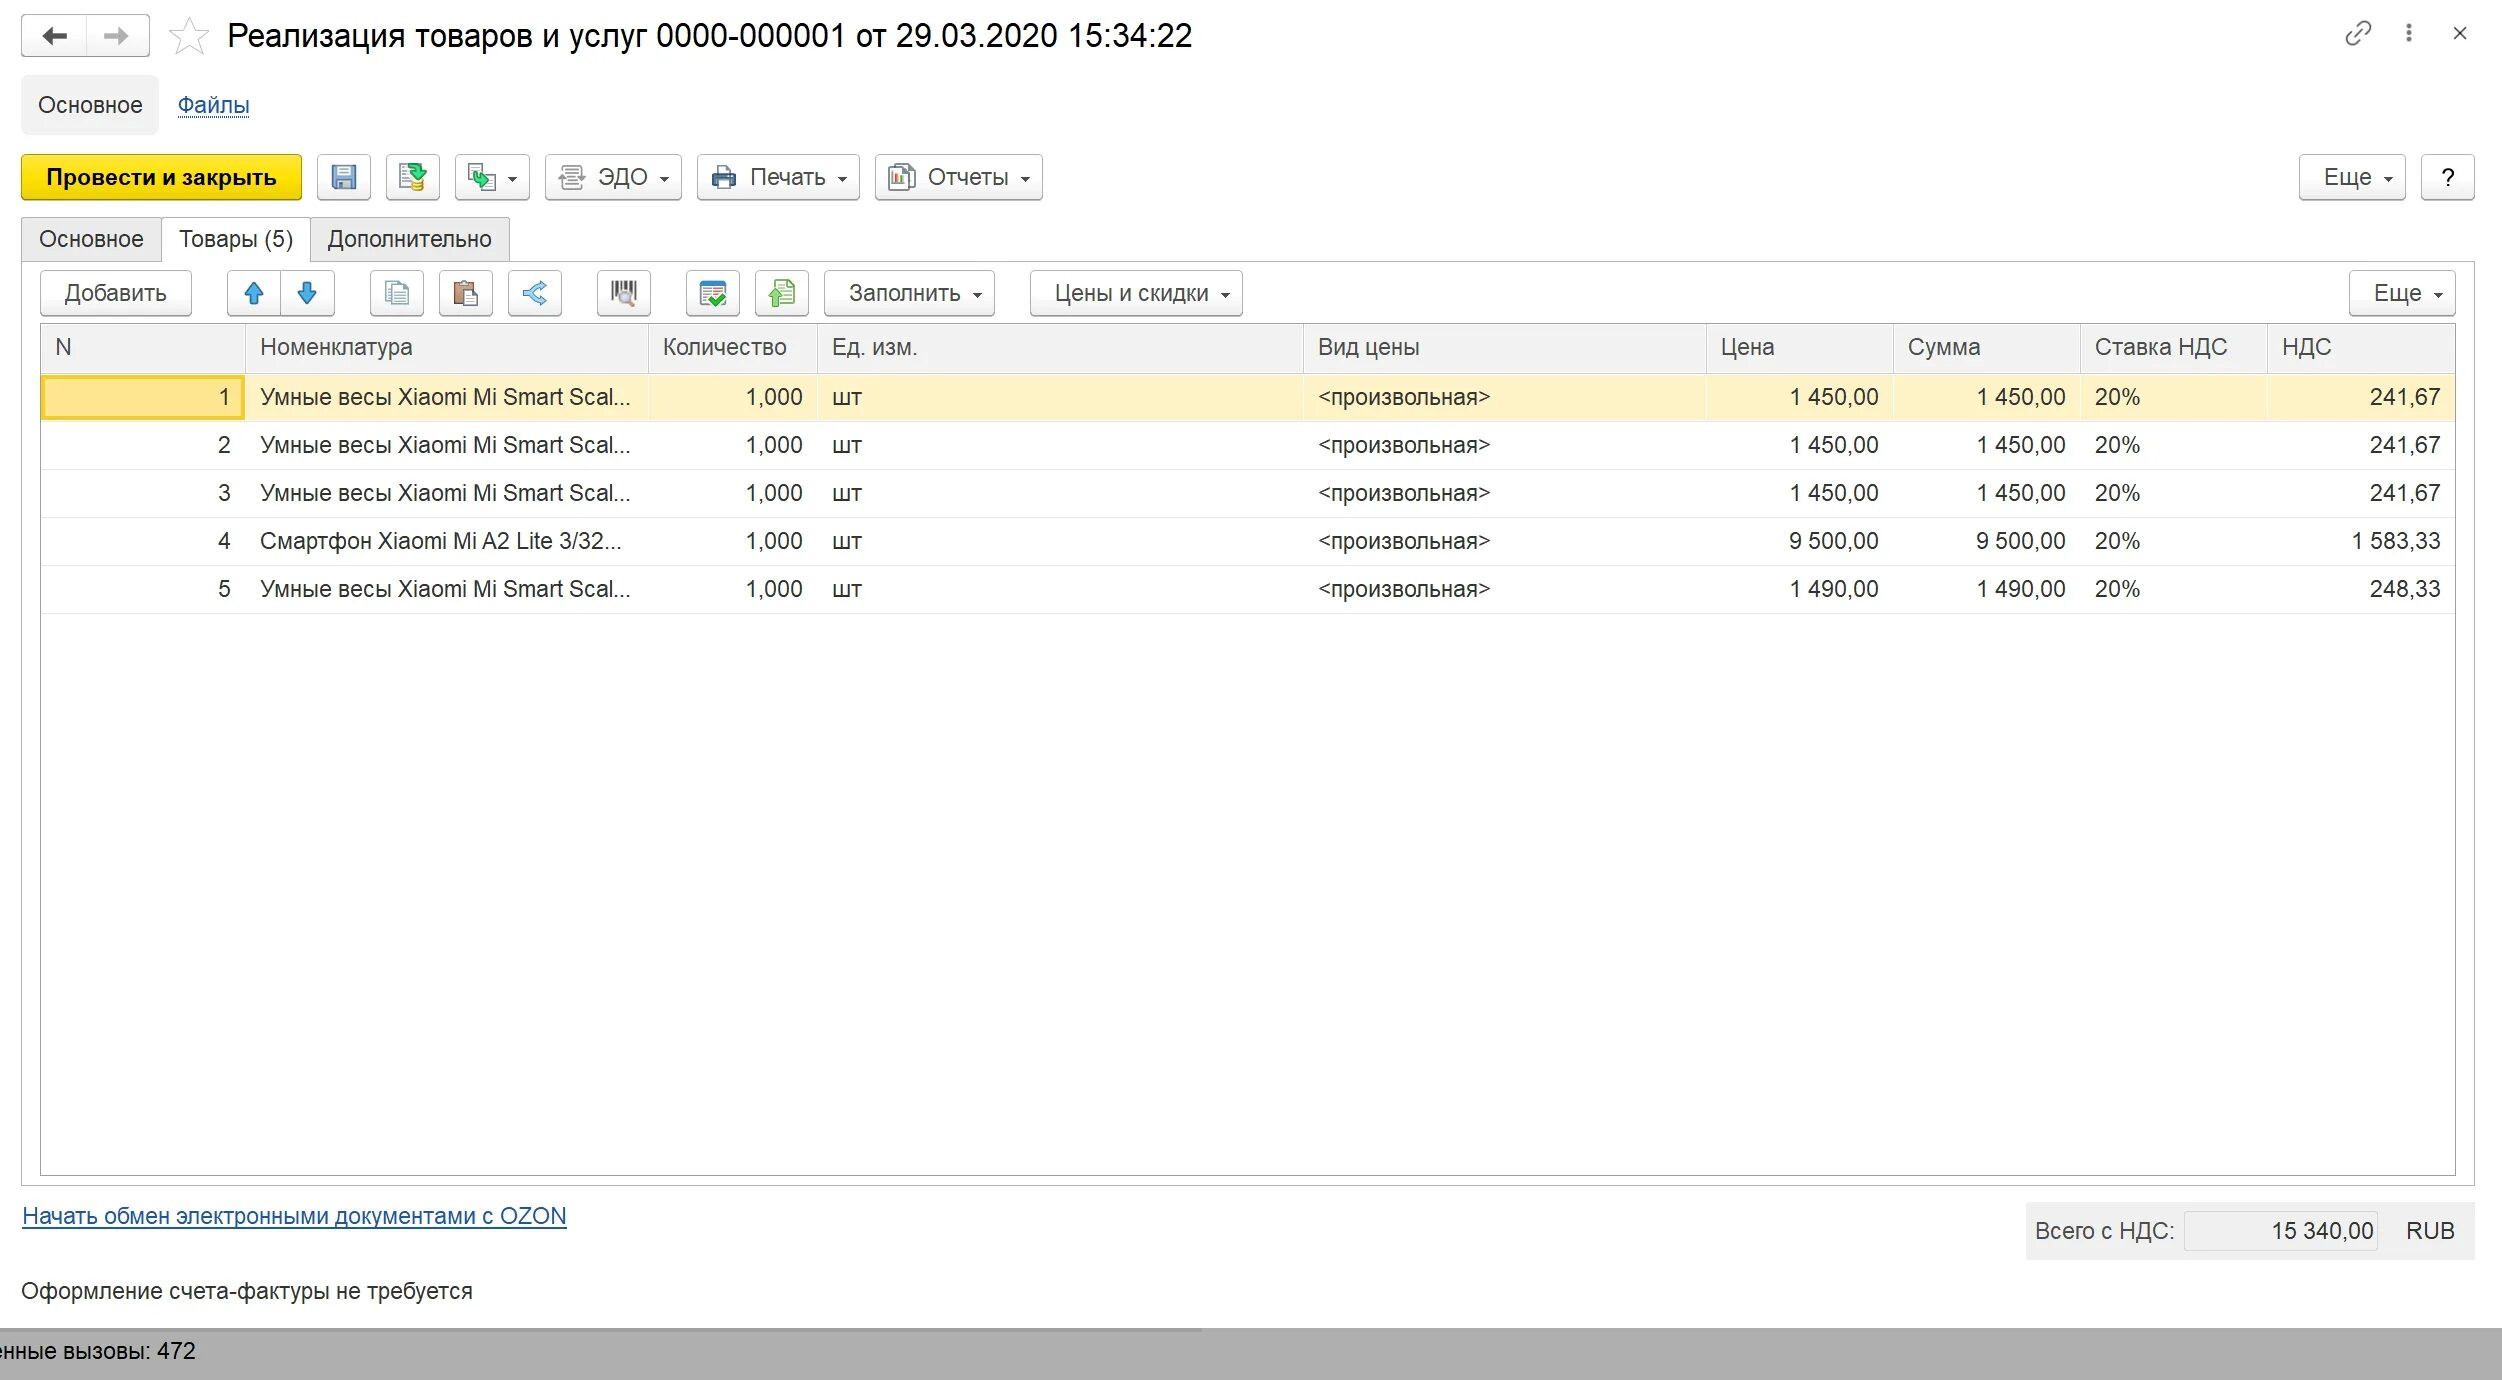The height and width of the screenshot is (1380, 2502).
Task: Open the create-based-on dropdown button
Action: [x=492, y=177]
